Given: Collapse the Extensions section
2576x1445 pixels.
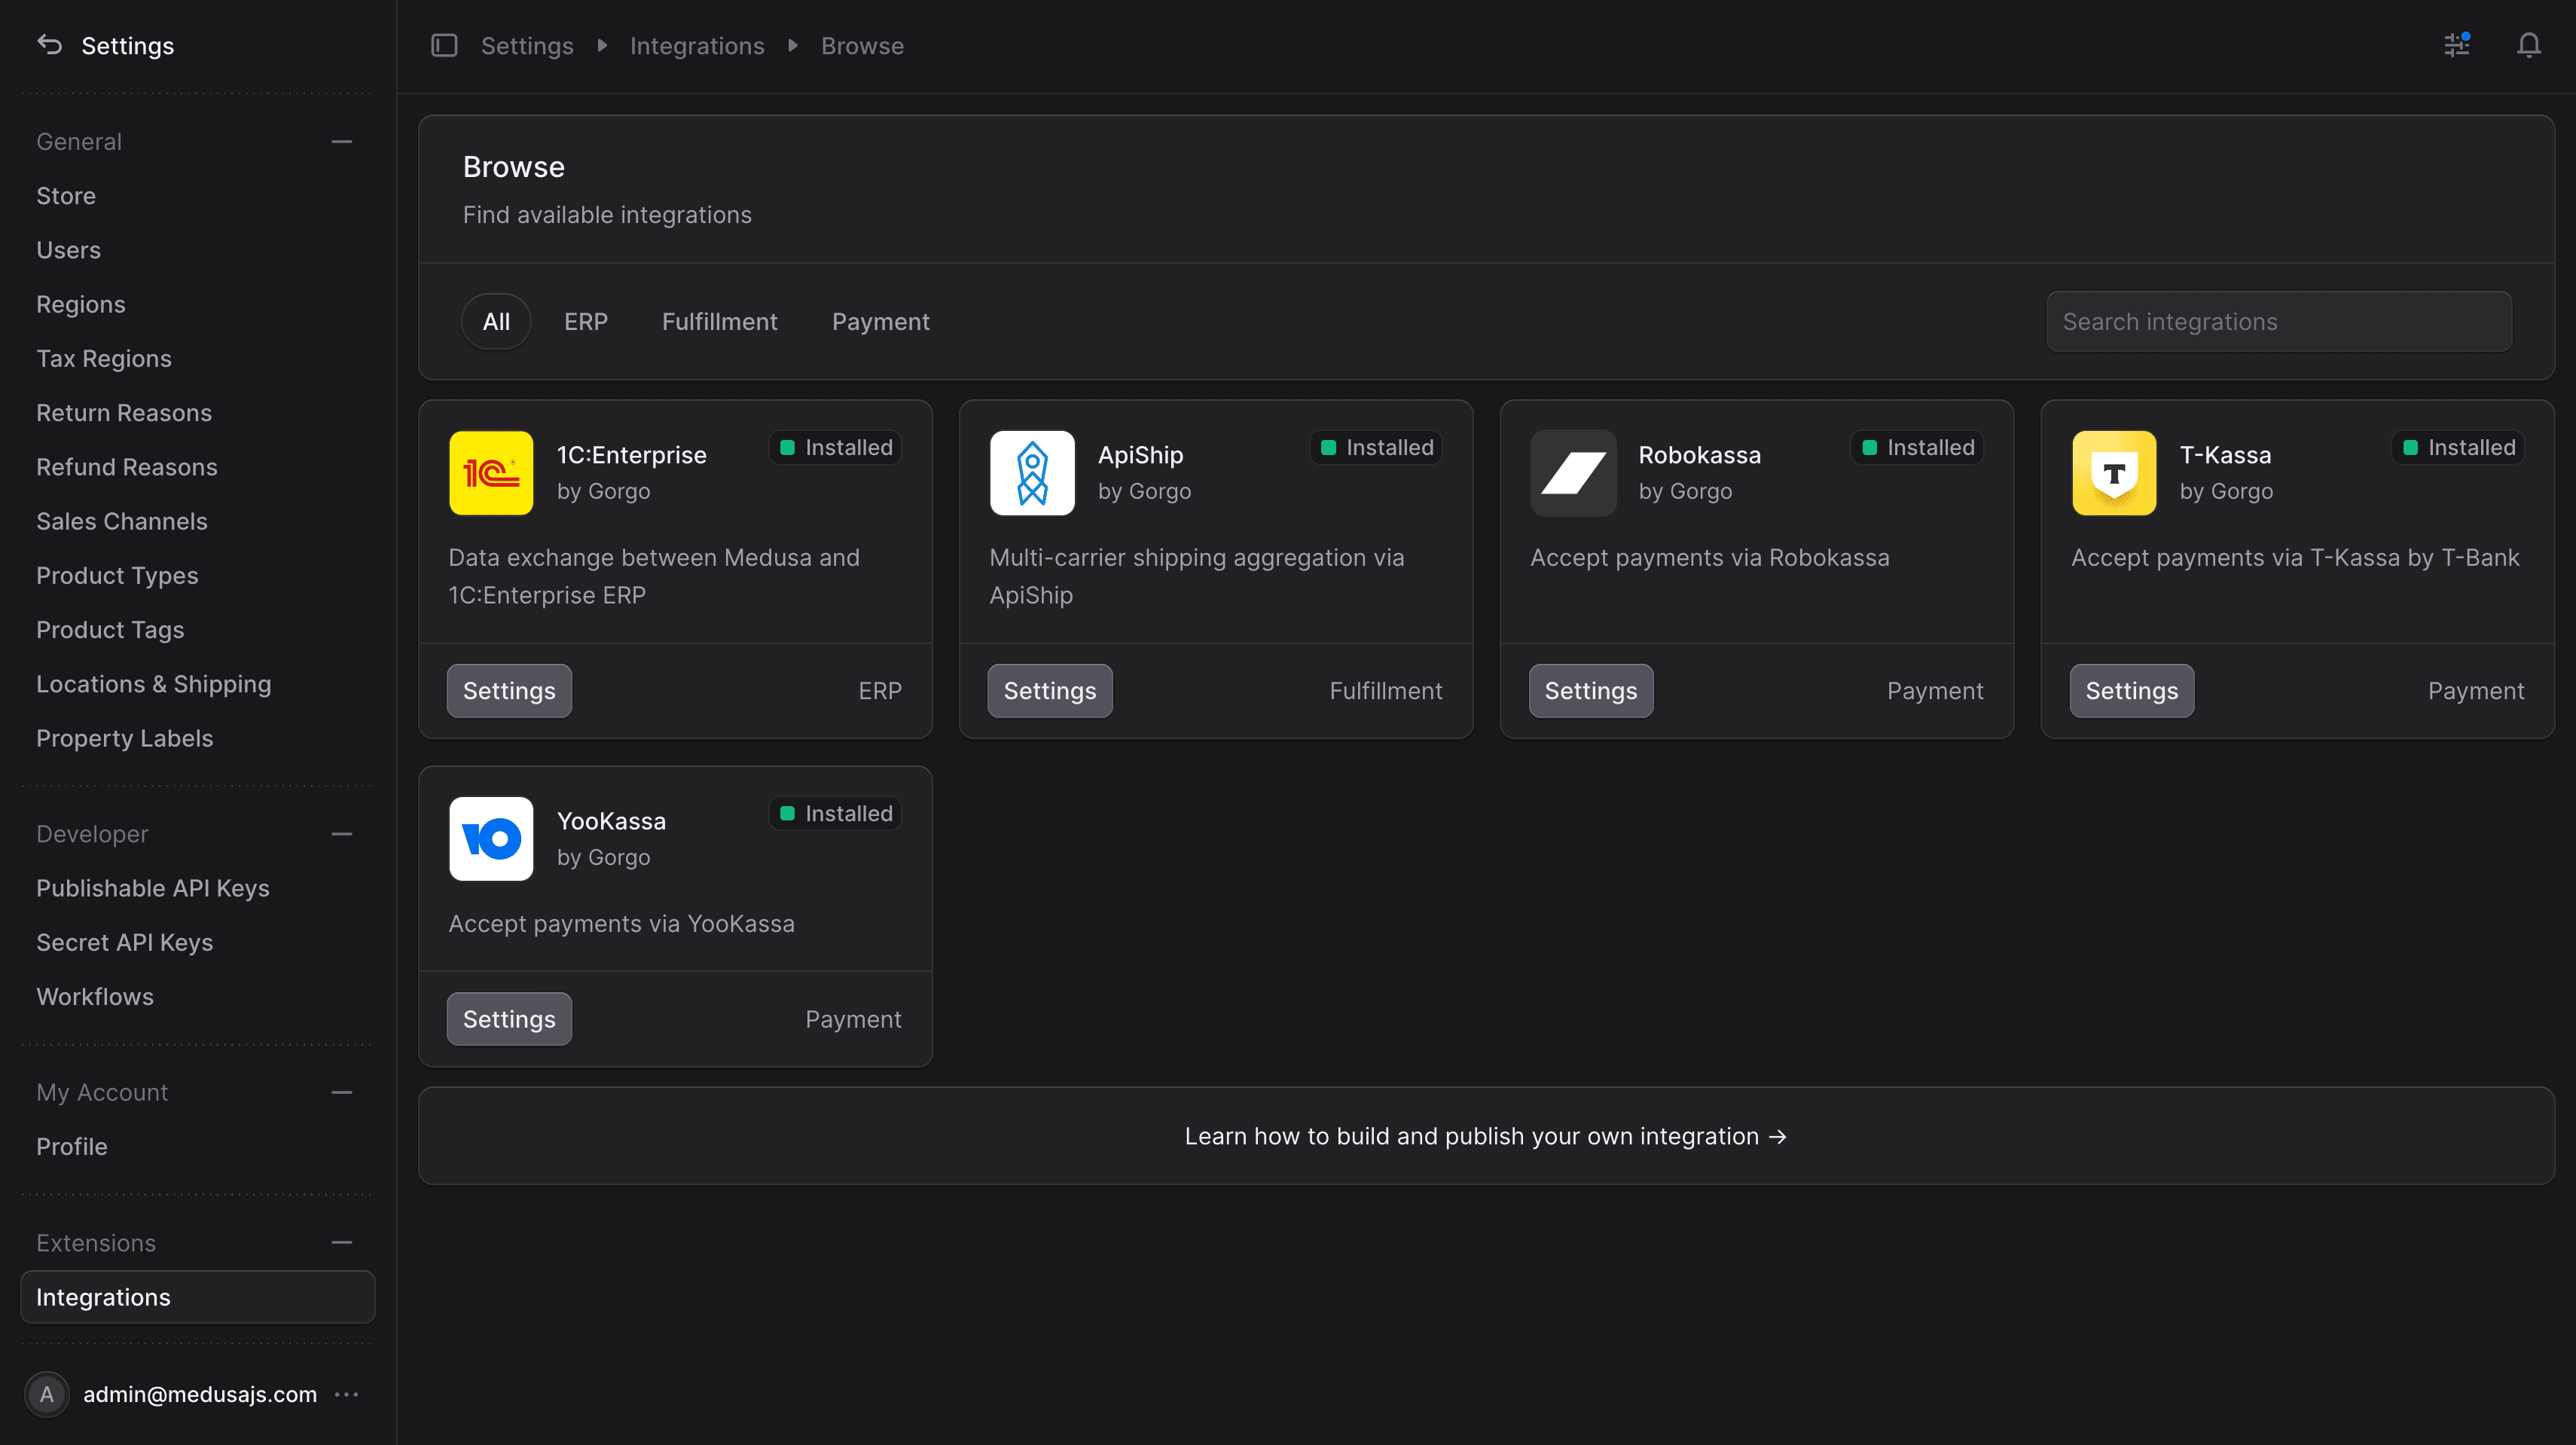Looking at the screenshot, I should pos(342,1243).
